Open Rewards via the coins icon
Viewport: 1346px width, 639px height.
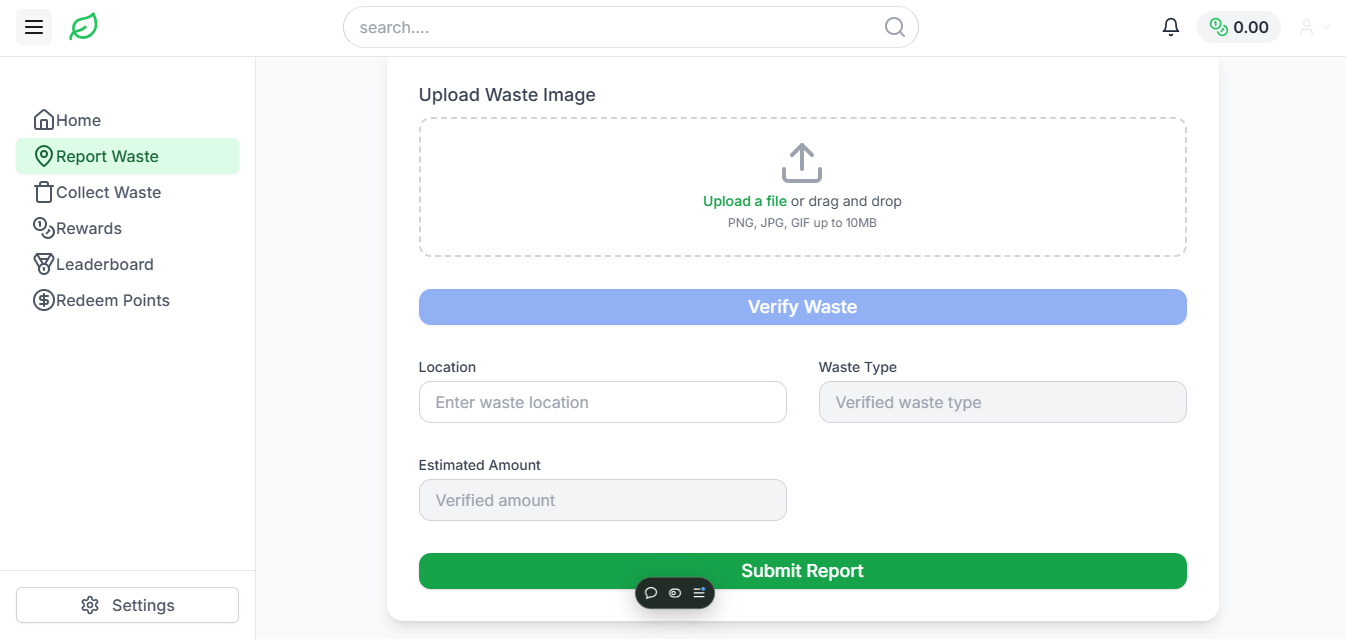tap(43, 227)
